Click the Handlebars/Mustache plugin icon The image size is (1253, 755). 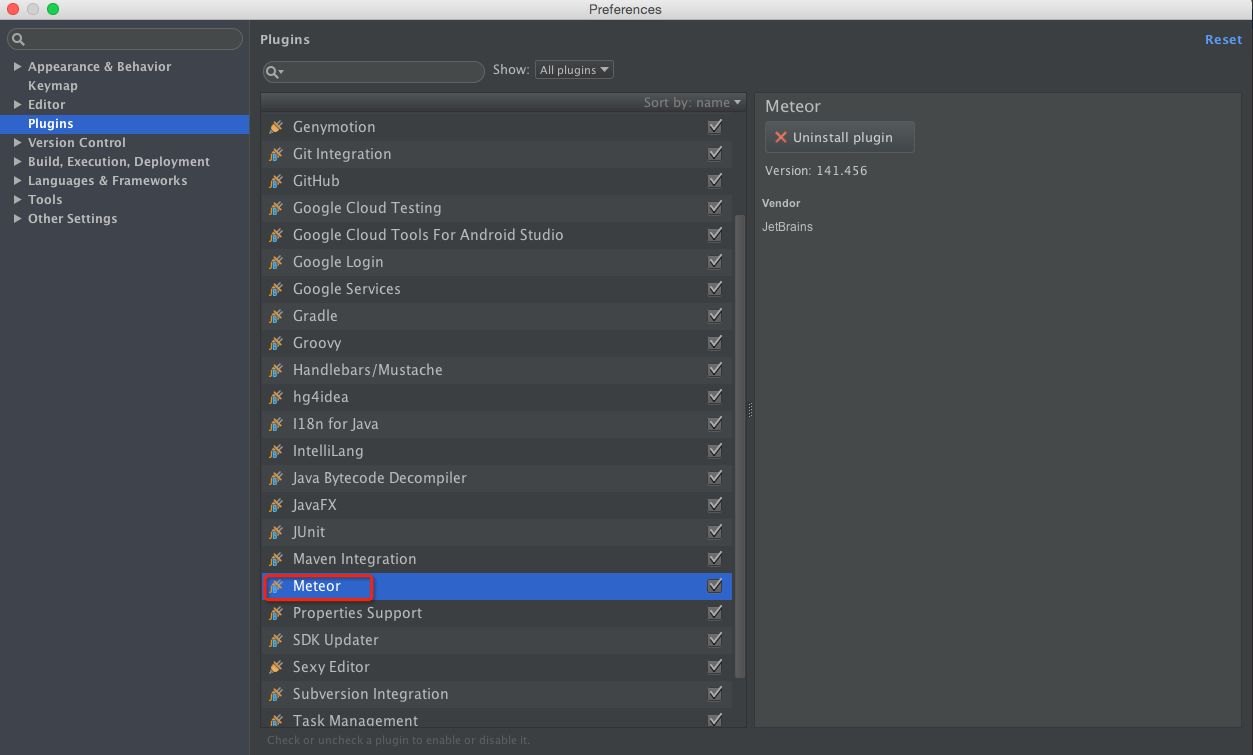pos(276,370)
